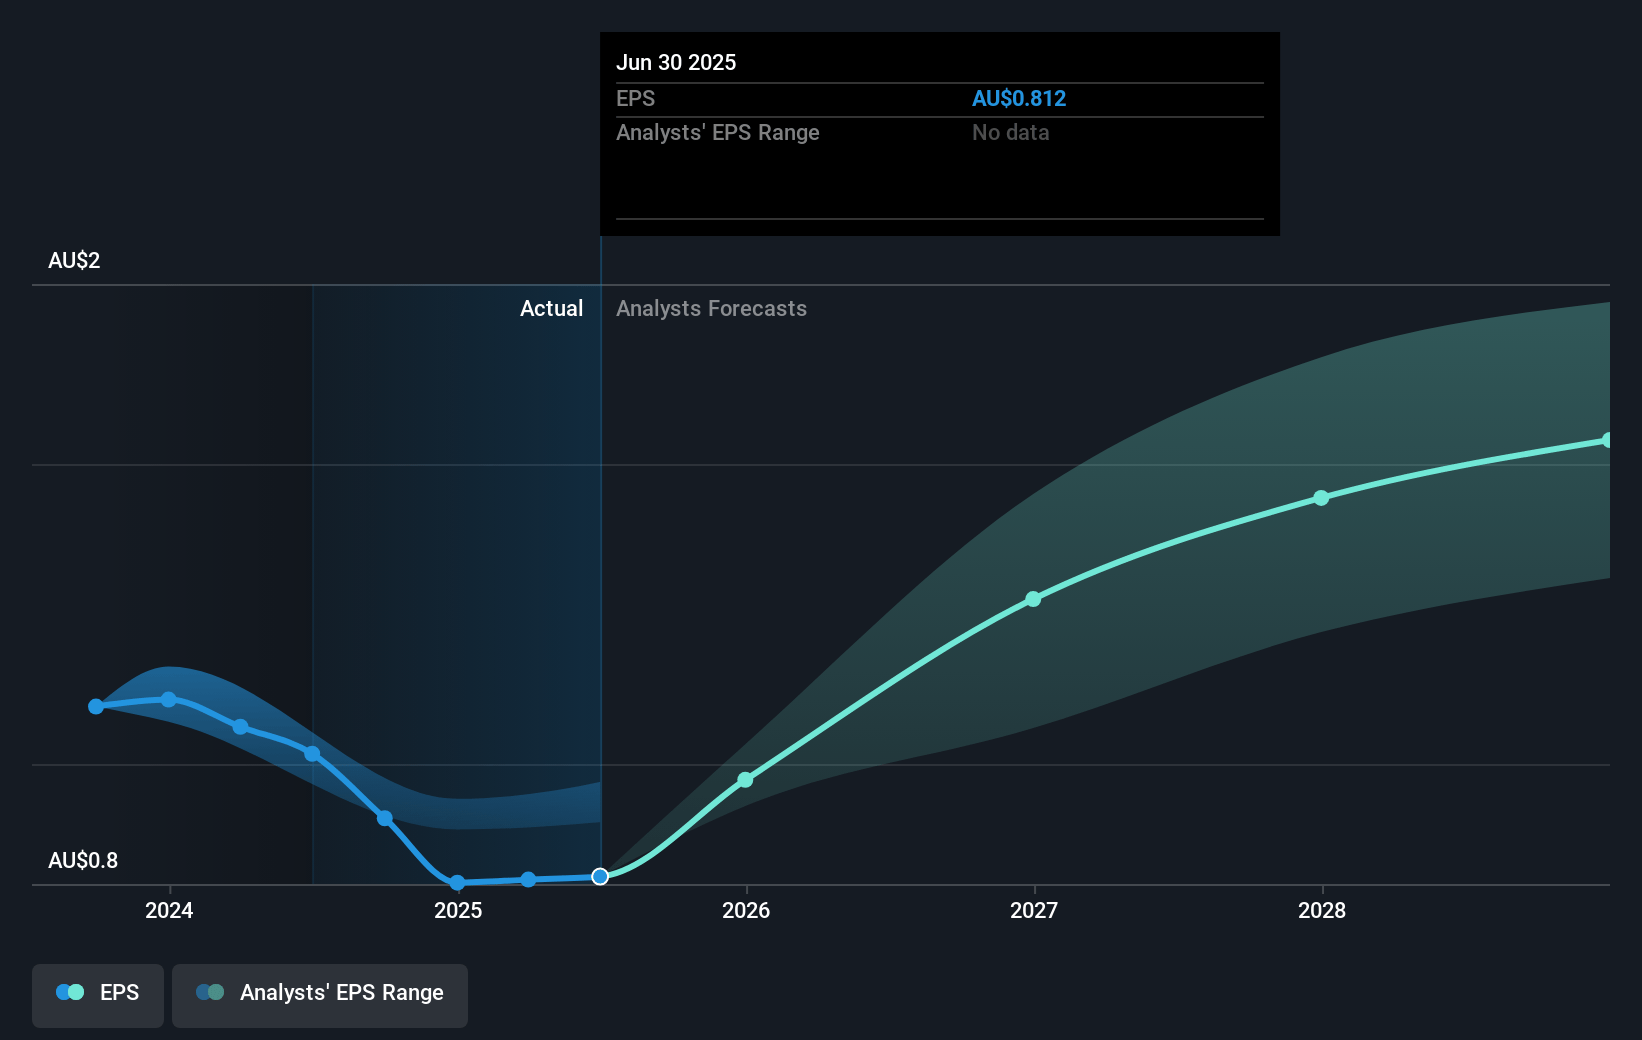Select the lowest EPS point above 2025 tick
Viewport: 1642px width, 1040px height.
click(x=457, y=883)
